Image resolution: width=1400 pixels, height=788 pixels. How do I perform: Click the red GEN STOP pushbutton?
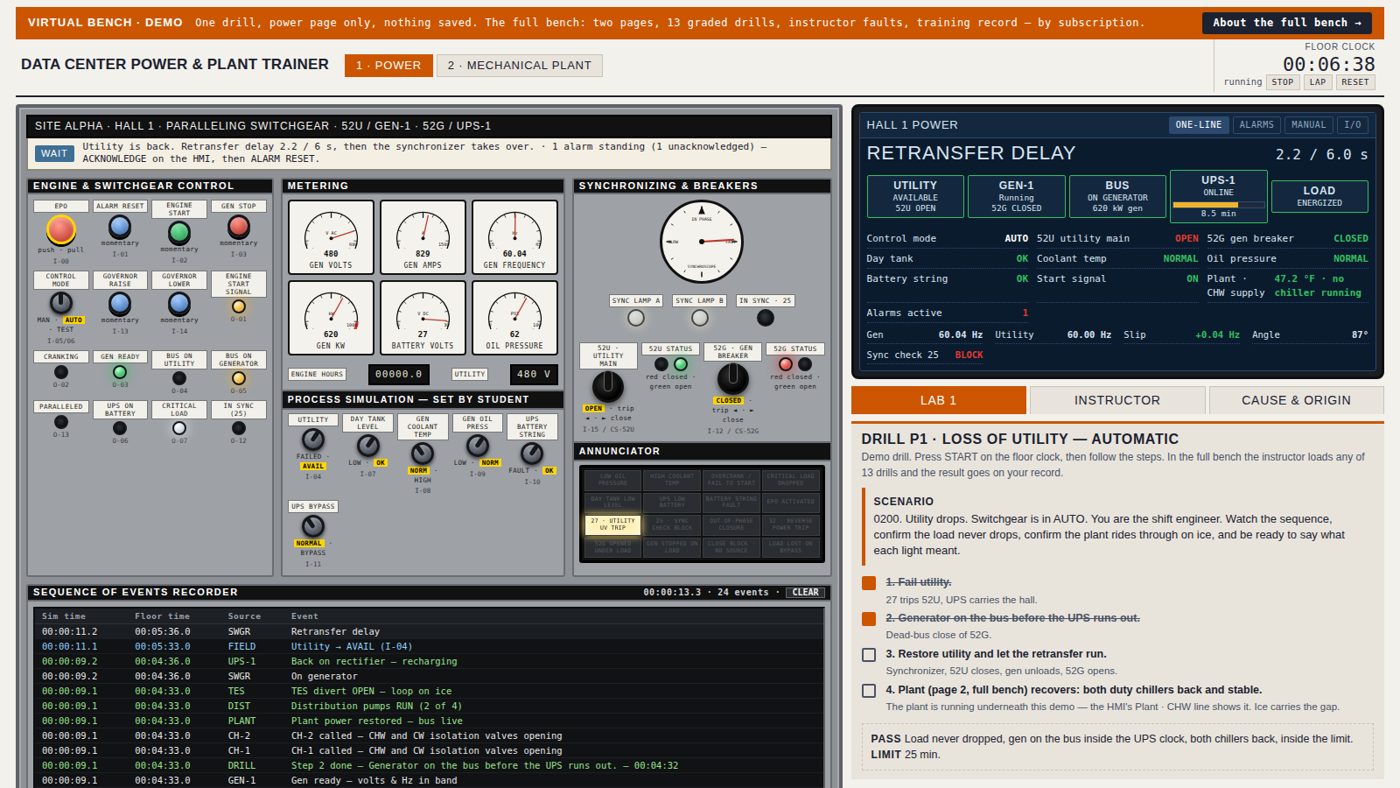point(238,227)
